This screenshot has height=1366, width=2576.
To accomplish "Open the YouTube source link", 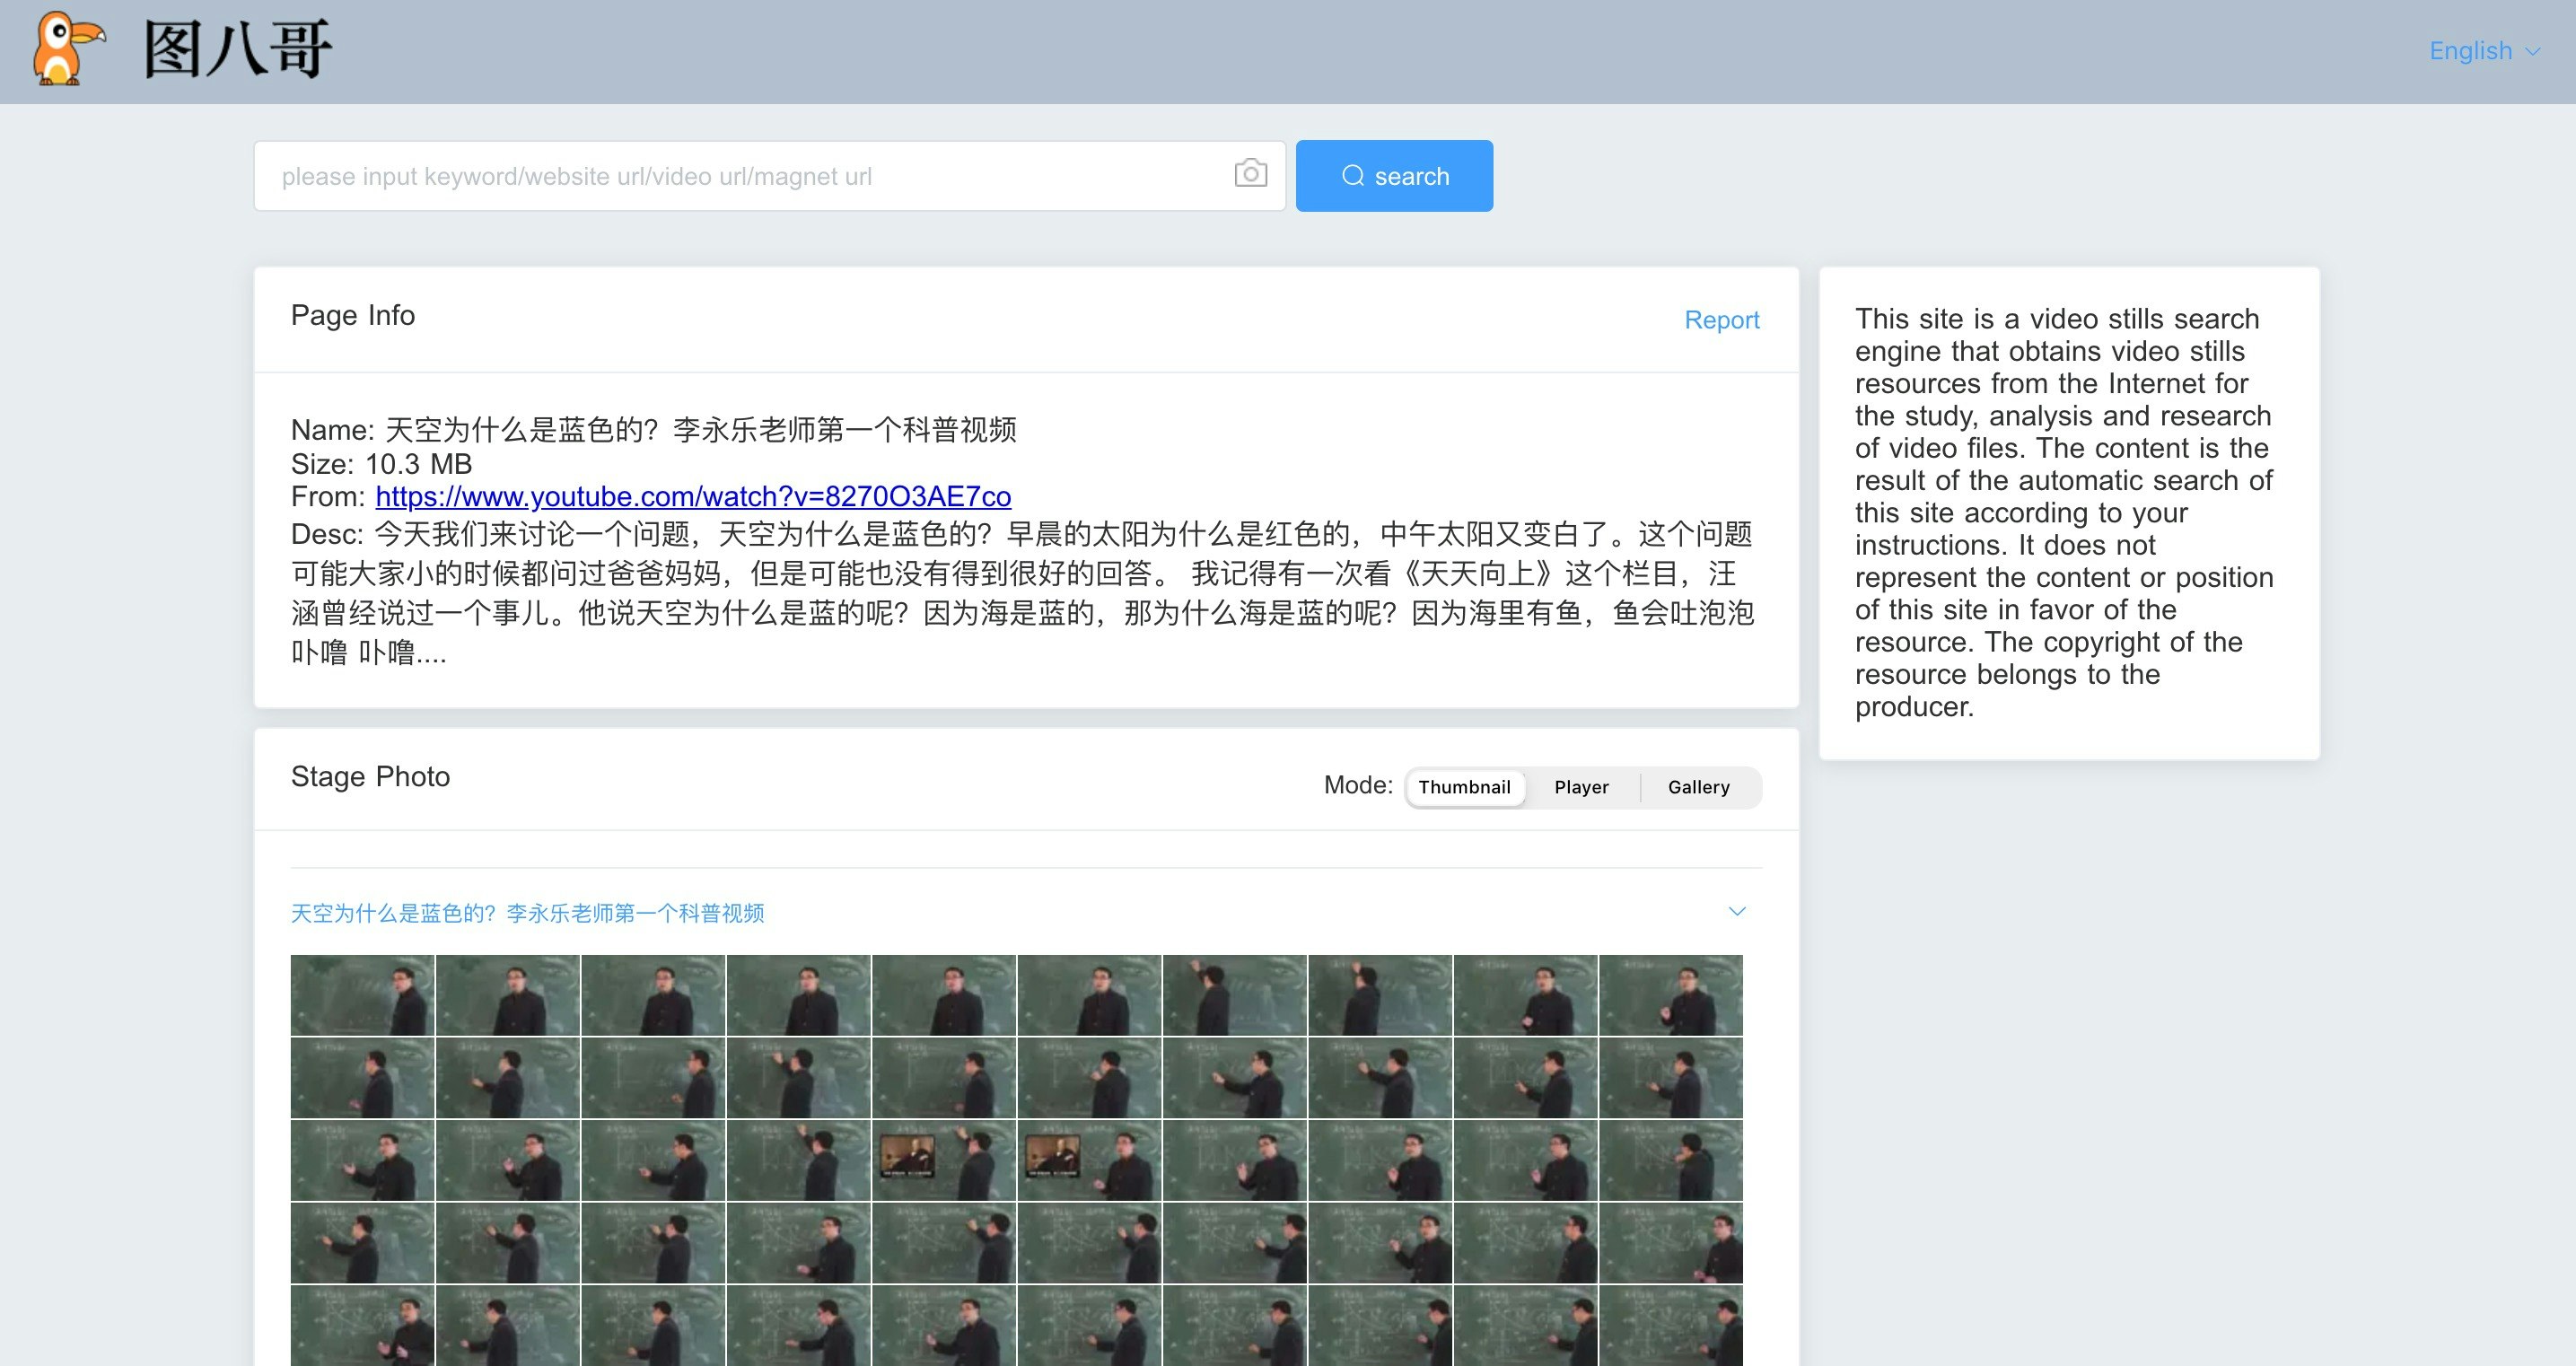I will point(692,497).
